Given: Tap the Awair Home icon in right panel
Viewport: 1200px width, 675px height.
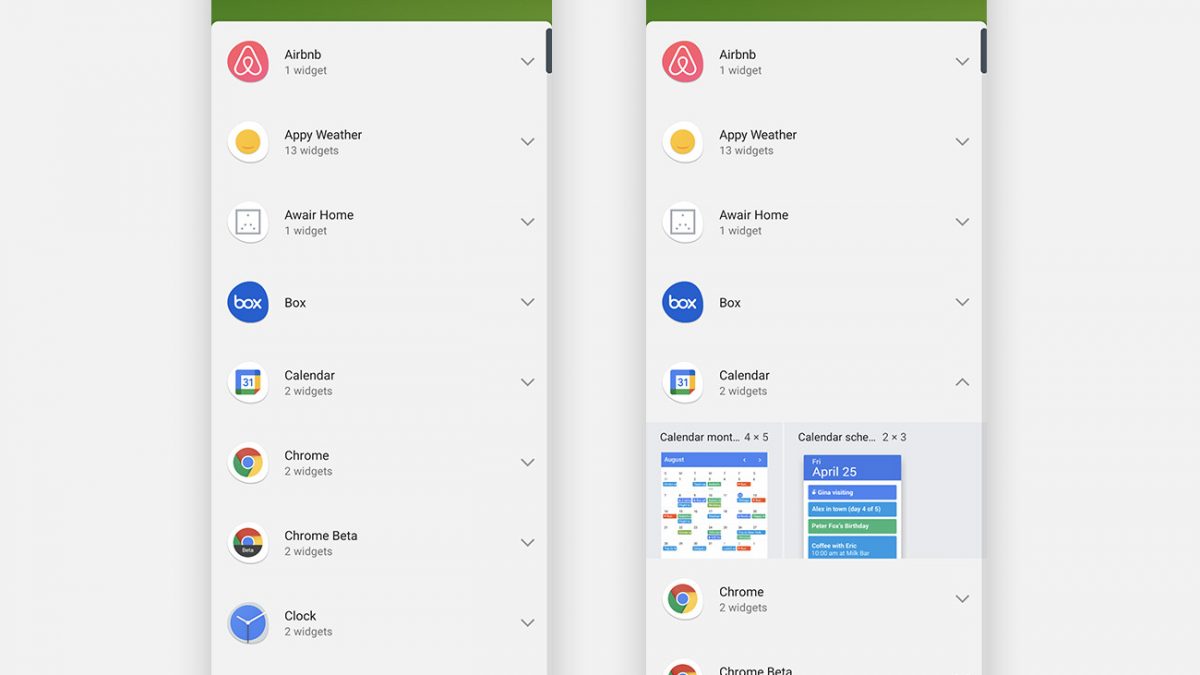Looking at the screenshot, I should [x=683, y=222].
